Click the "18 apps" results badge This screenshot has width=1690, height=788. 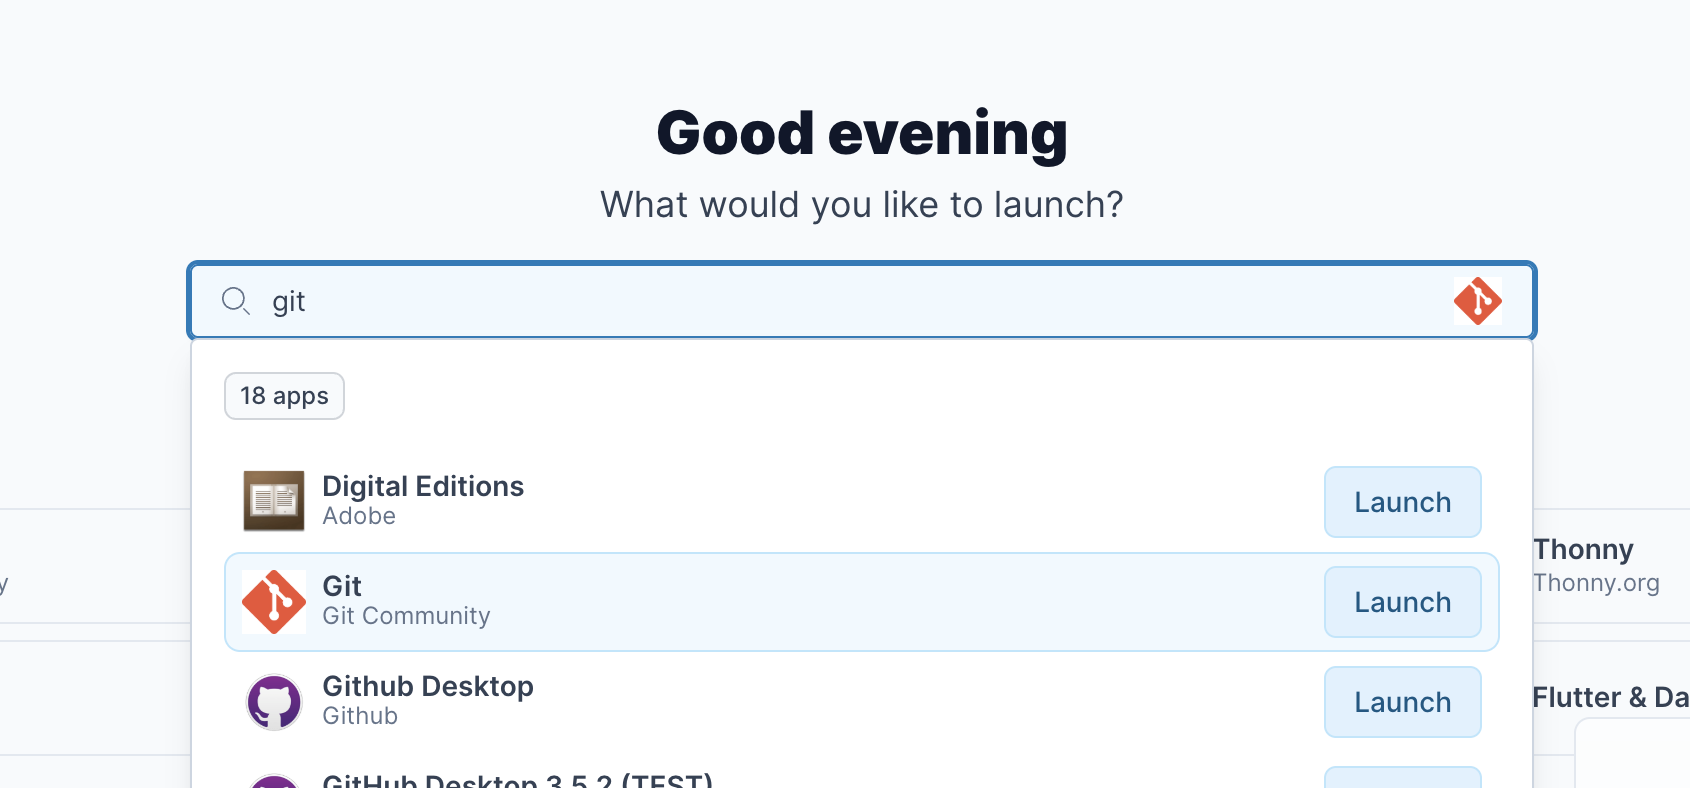(x=284, y=396)
